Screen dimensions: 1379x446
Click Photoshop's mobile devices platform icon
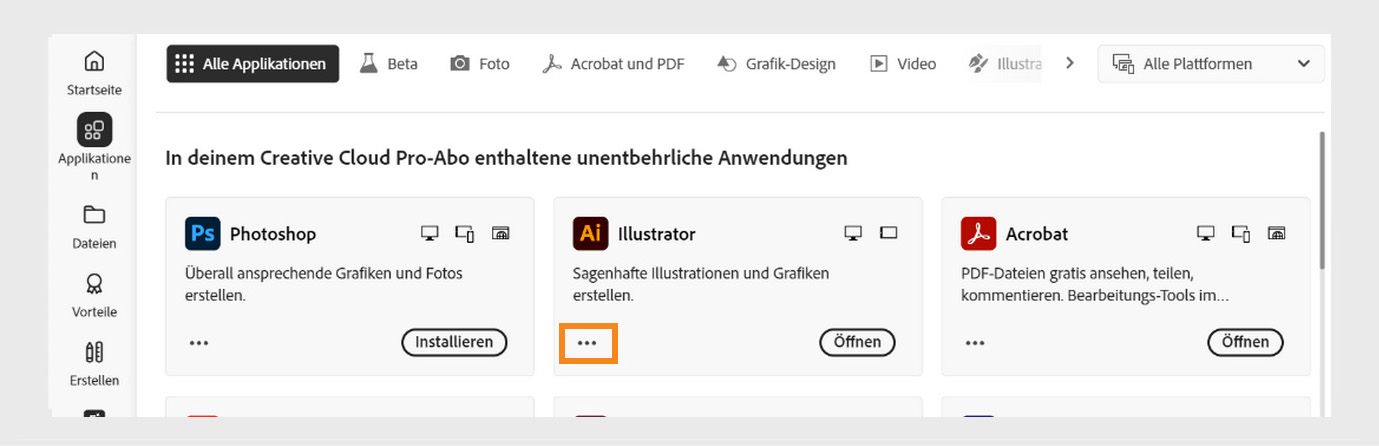tap(465, 233)
